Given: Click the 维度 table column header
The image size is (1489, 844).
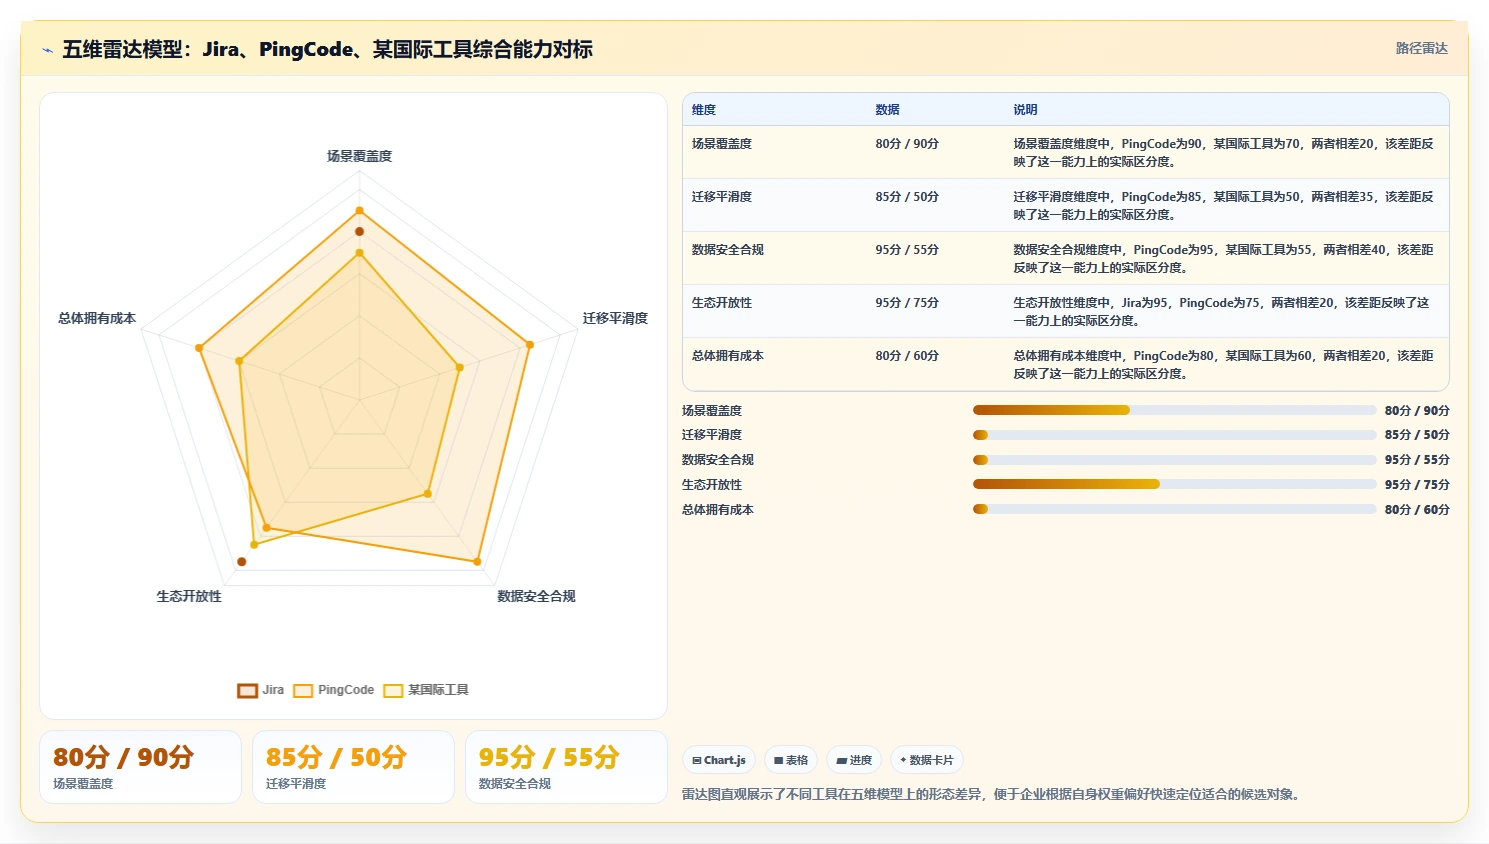Looking at the screenshot, I should (704, 110).
